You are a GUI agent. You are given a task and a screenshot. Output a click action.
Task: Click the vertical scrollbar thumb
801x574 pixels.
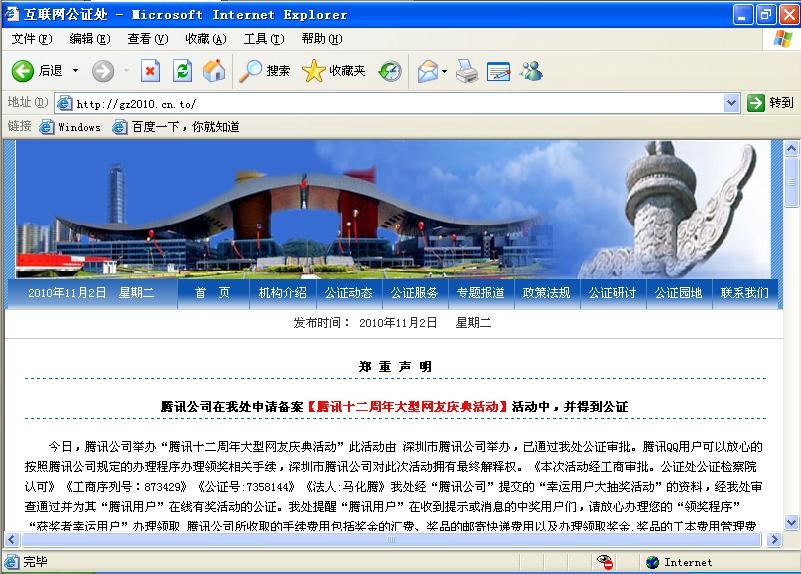pyautogui.click(x=791, y=182)
